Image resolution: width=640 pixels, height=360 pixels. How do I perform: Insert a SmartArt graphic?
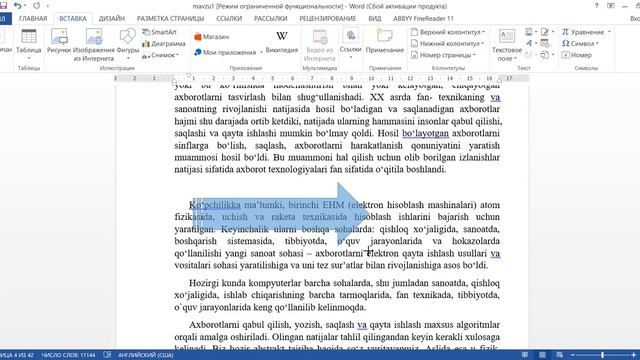(160, 32)
